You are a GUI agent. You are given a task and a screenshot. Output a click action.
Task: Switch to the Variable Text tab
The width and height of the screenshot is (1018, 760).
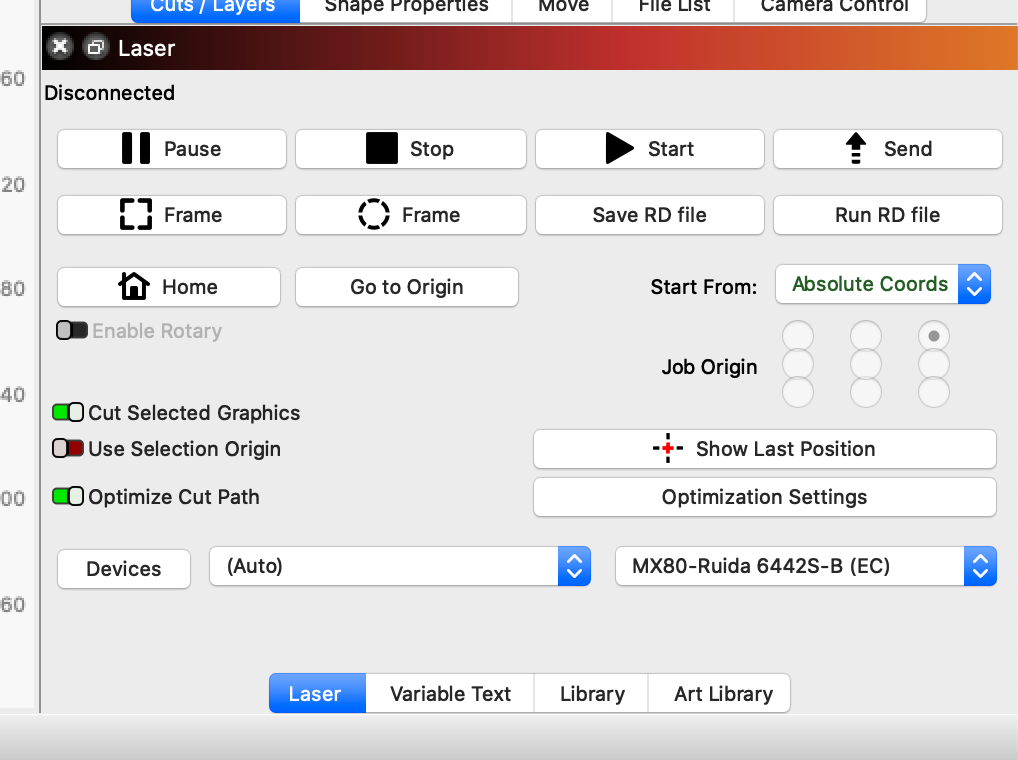pos(450,693)
